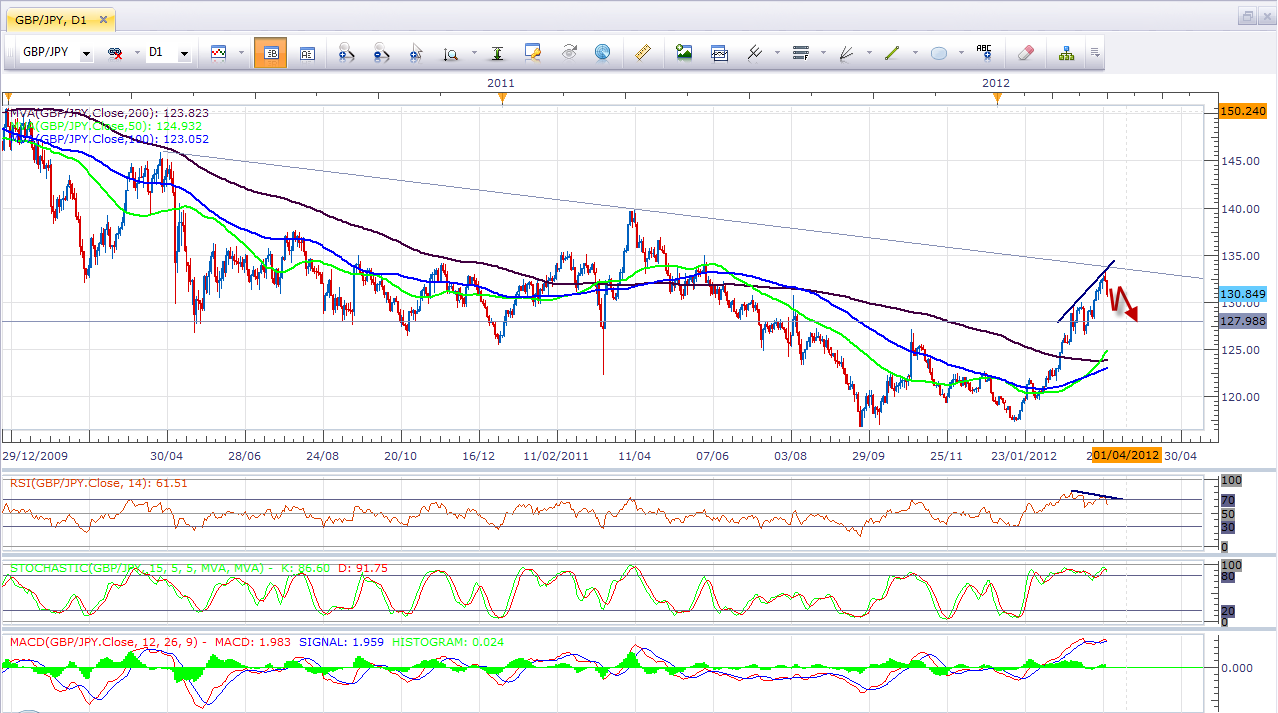Click the zoom out icon
The width and height of the screenshot is (1278, 713).
tap(381, 53)
